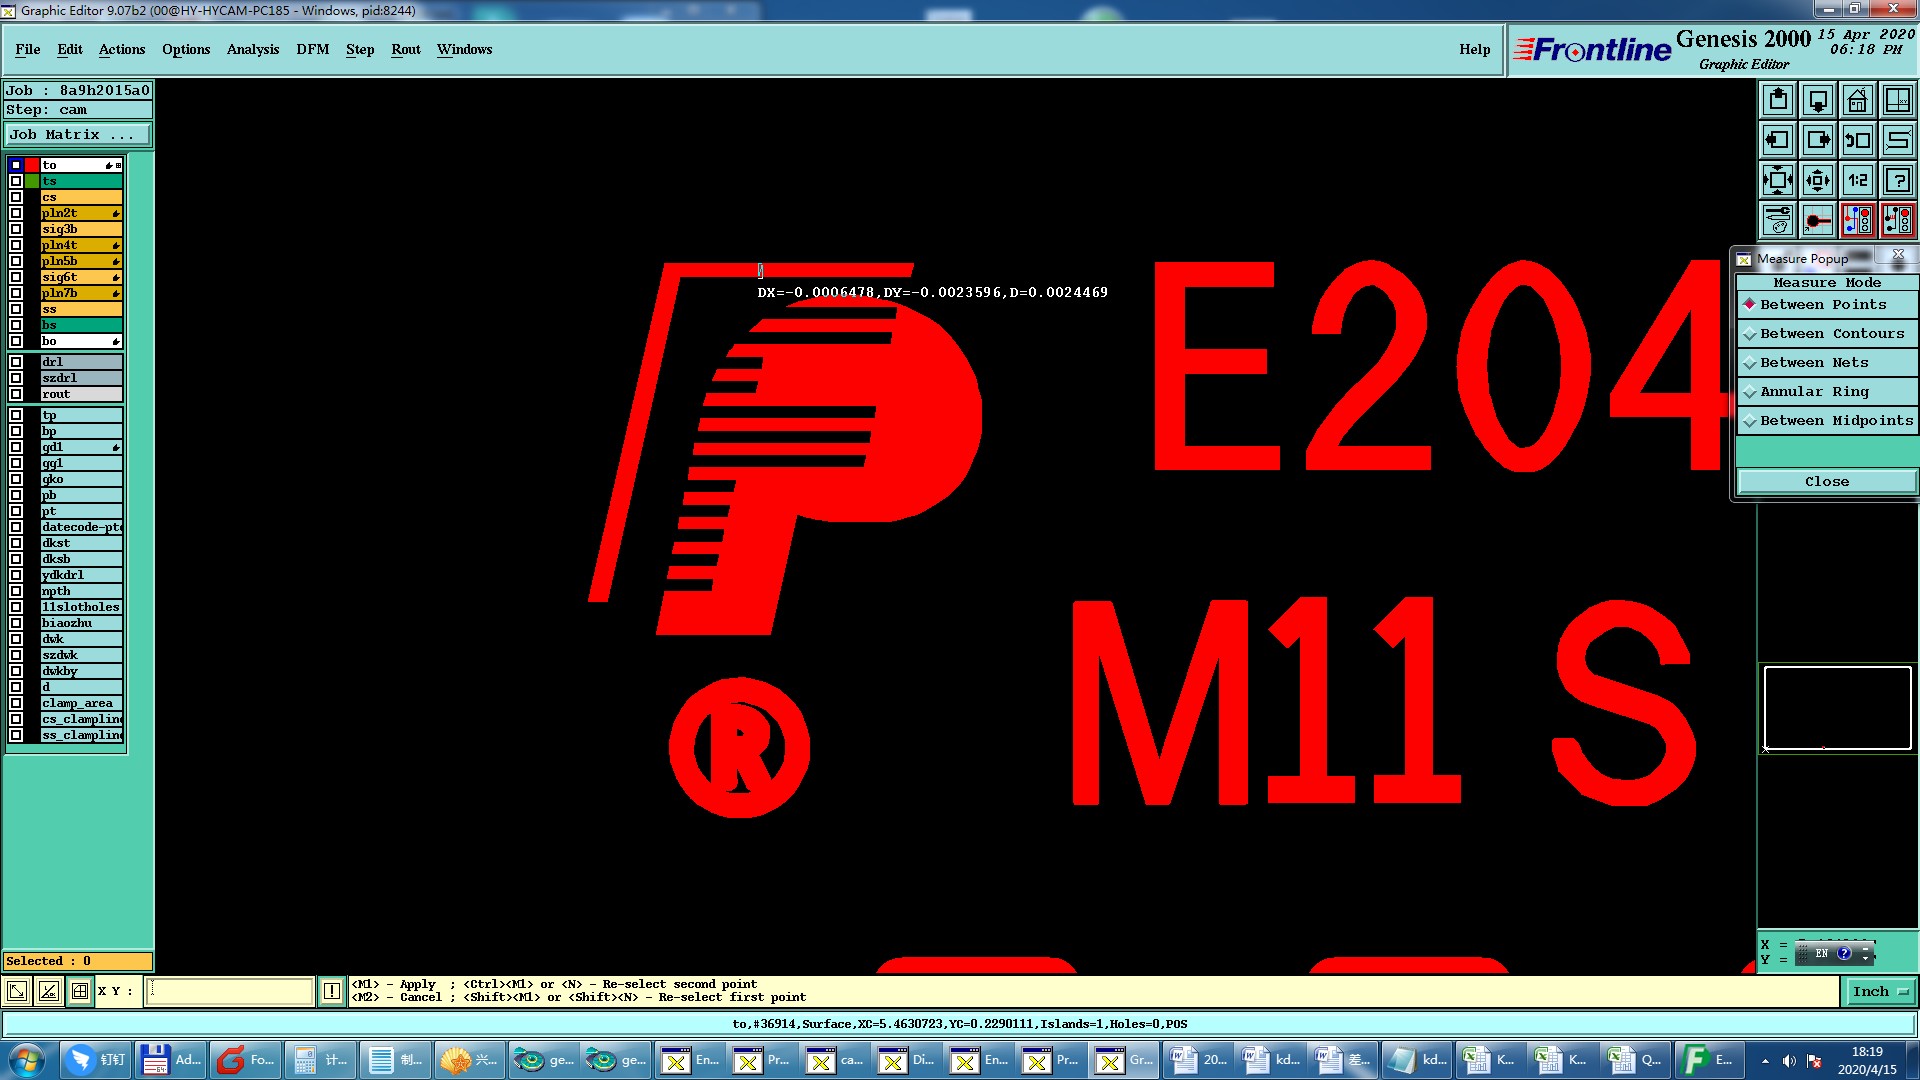Screen dimensions: 1920x1080
Task: Click the 1:2 zoom scale icon
Action: (x=1857, y=180)
